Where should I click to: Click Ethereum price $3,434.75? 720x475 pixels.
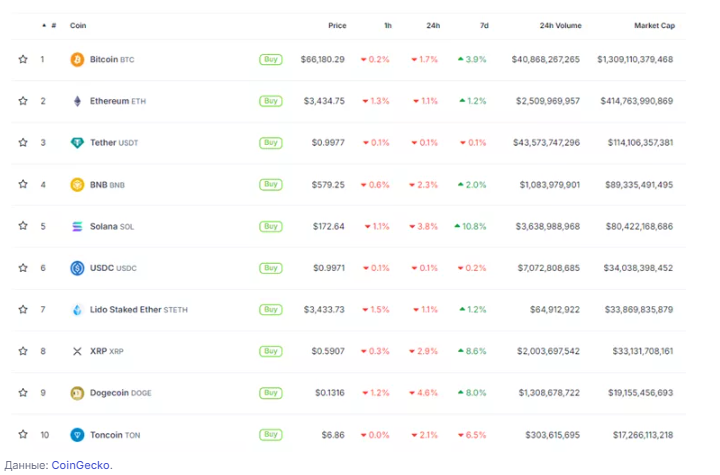click(x=324, y=101)
